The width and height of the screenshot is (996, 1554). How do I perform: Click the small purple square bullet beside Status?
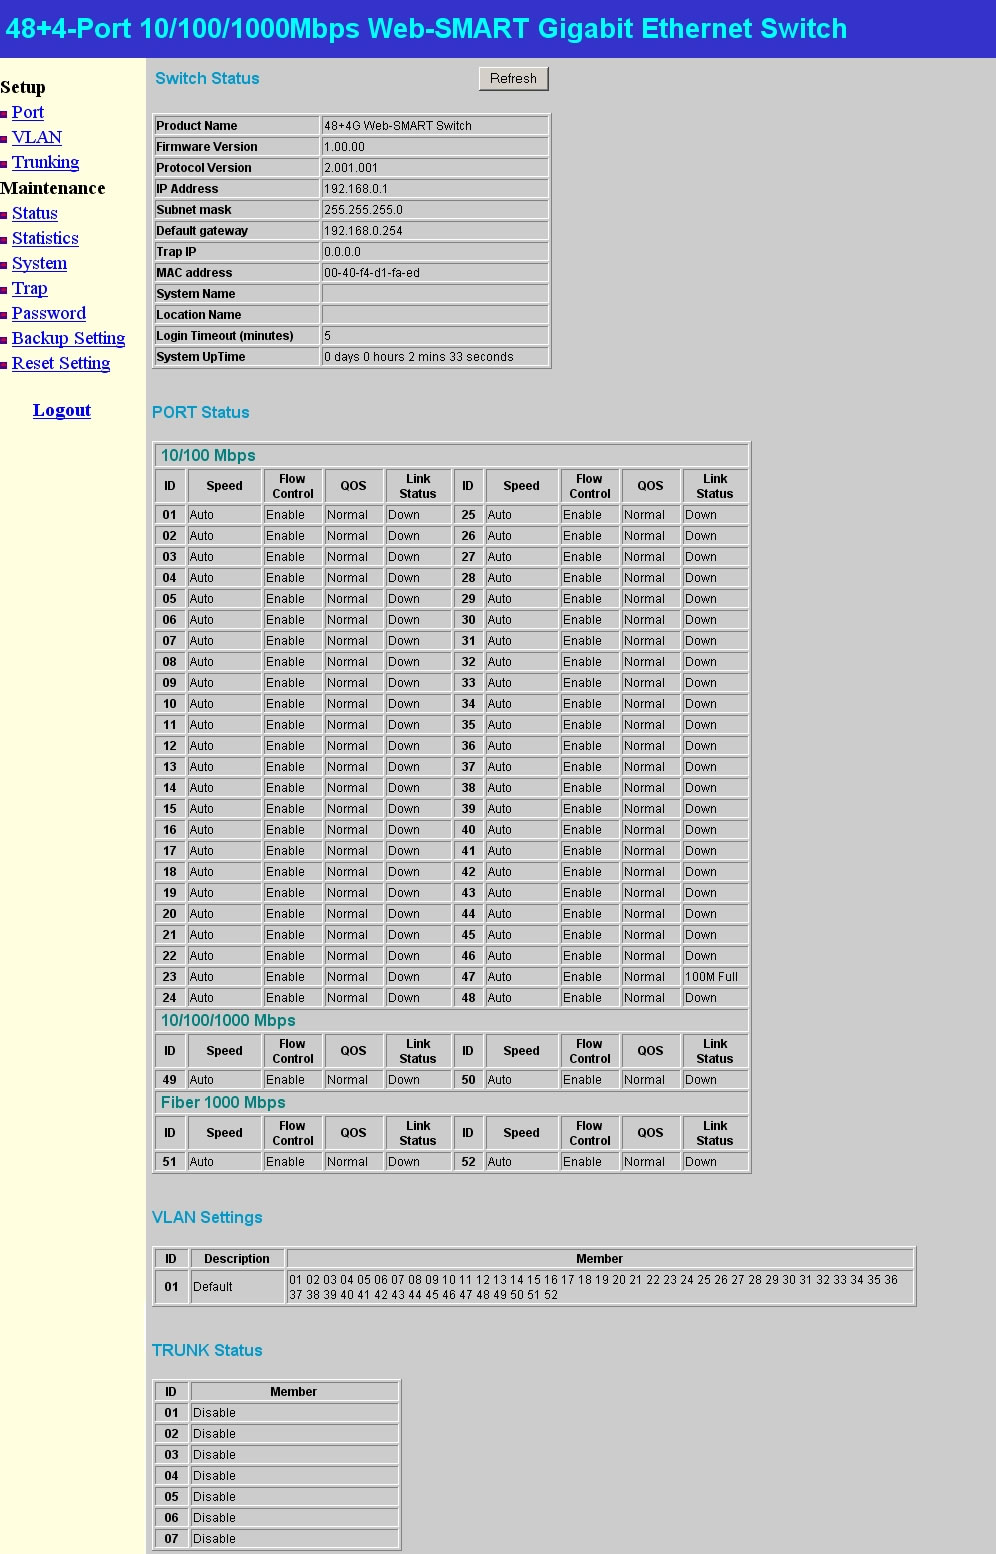[4, 215]
